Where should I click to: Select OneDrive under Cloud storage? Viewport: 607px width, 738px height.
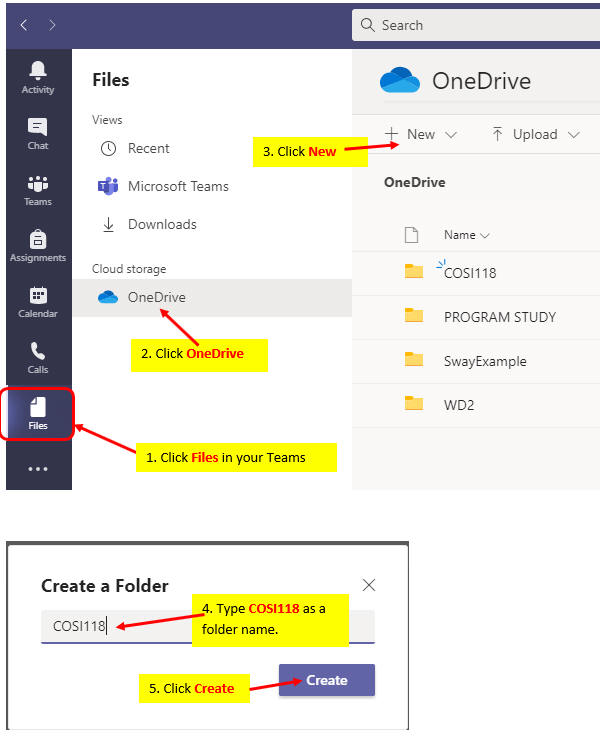[x=212, y=297]
